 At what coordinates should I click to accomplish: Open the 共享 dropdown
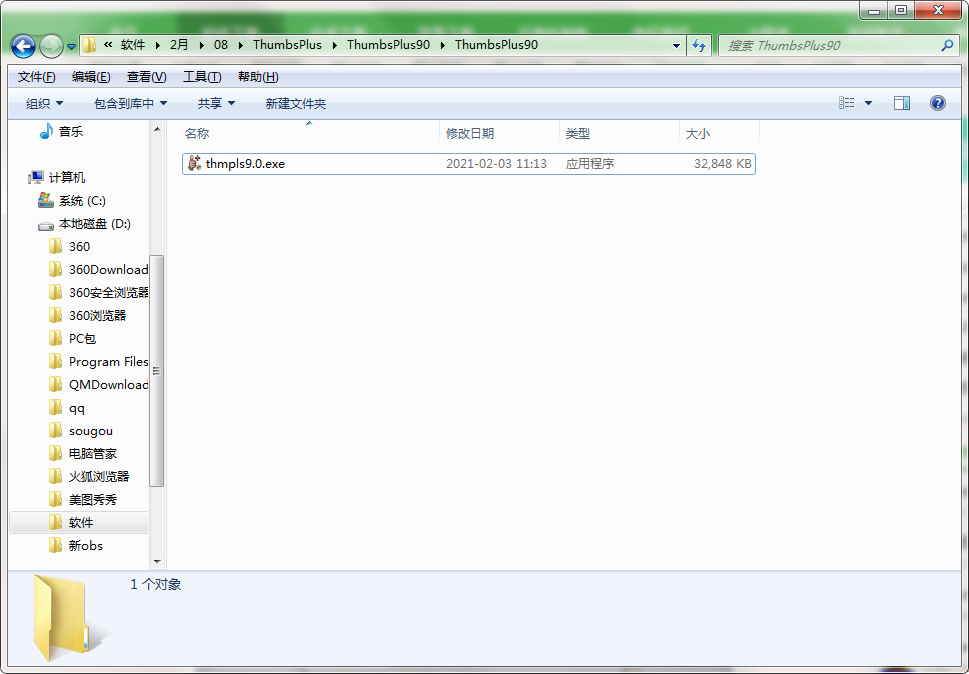pyautogui.click(x=216, y=103)
